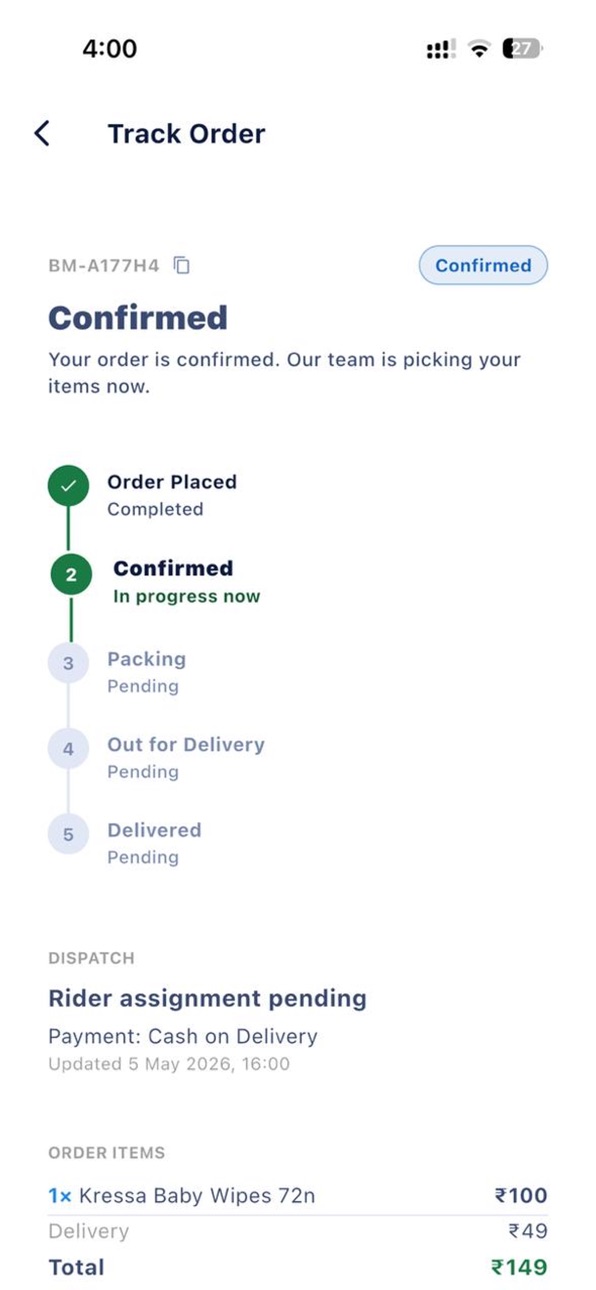This screenshot has height=1290, width=596.
Task: Tap the step 4 circle icon
Action: (x=68, y=748)
